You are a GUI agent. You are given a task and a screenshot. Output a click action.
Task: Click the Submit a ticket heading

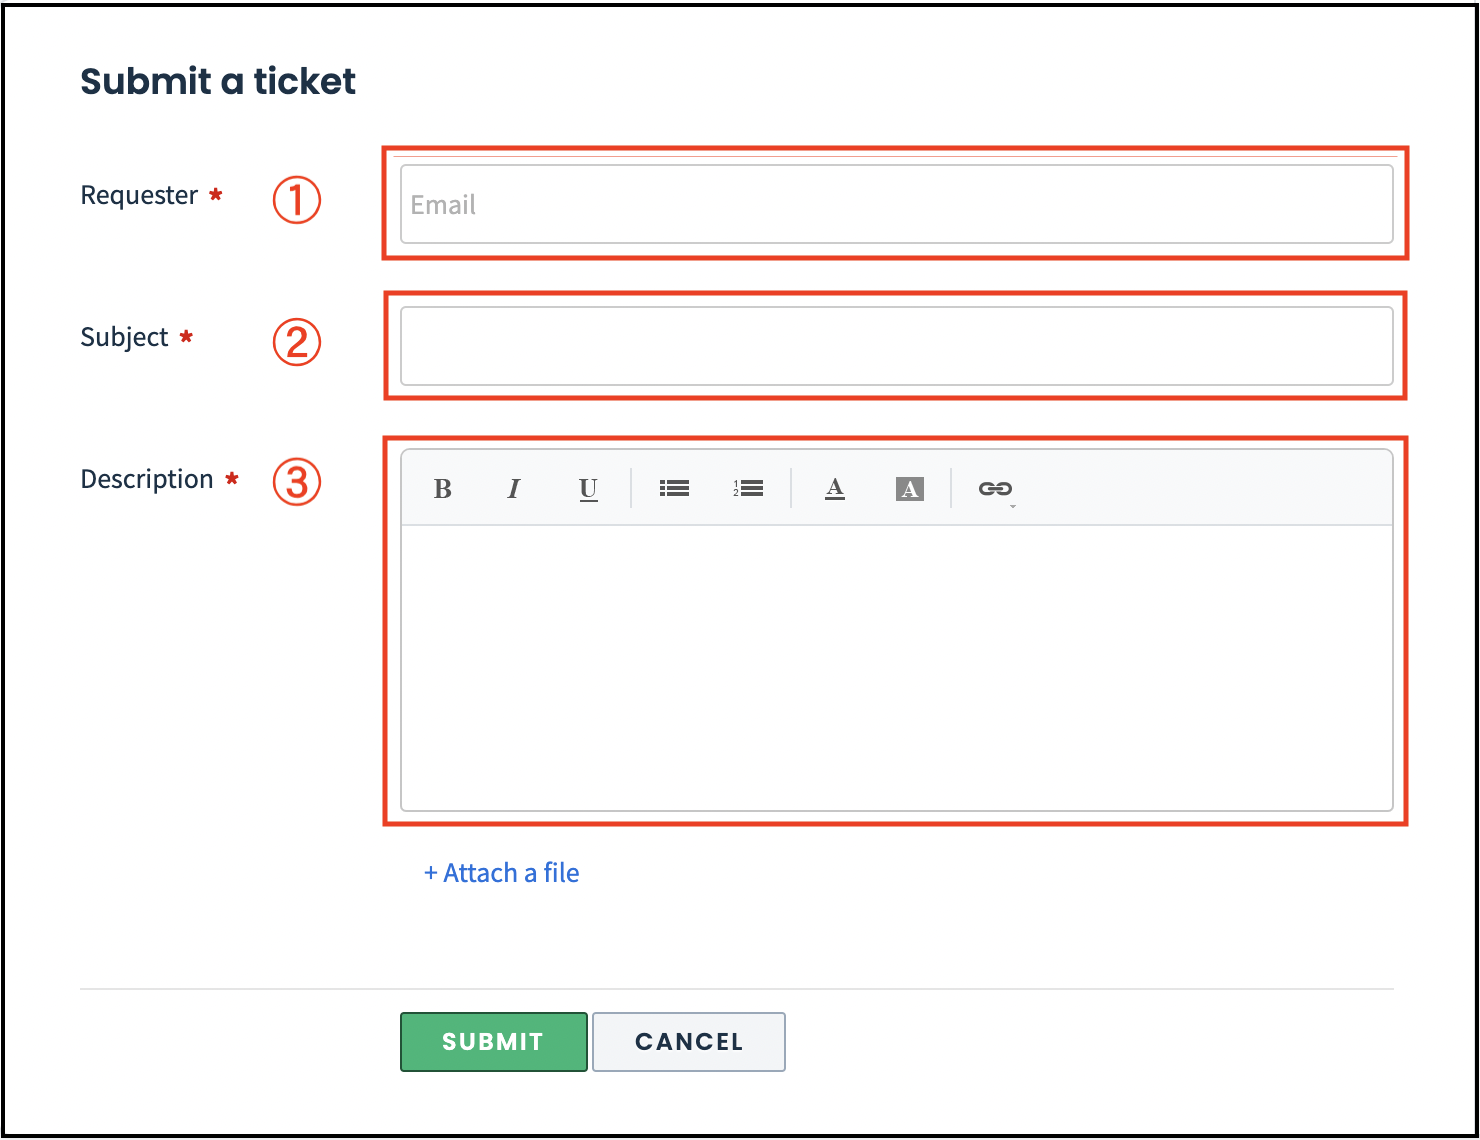pyautogui.click(x=218, y=81)
